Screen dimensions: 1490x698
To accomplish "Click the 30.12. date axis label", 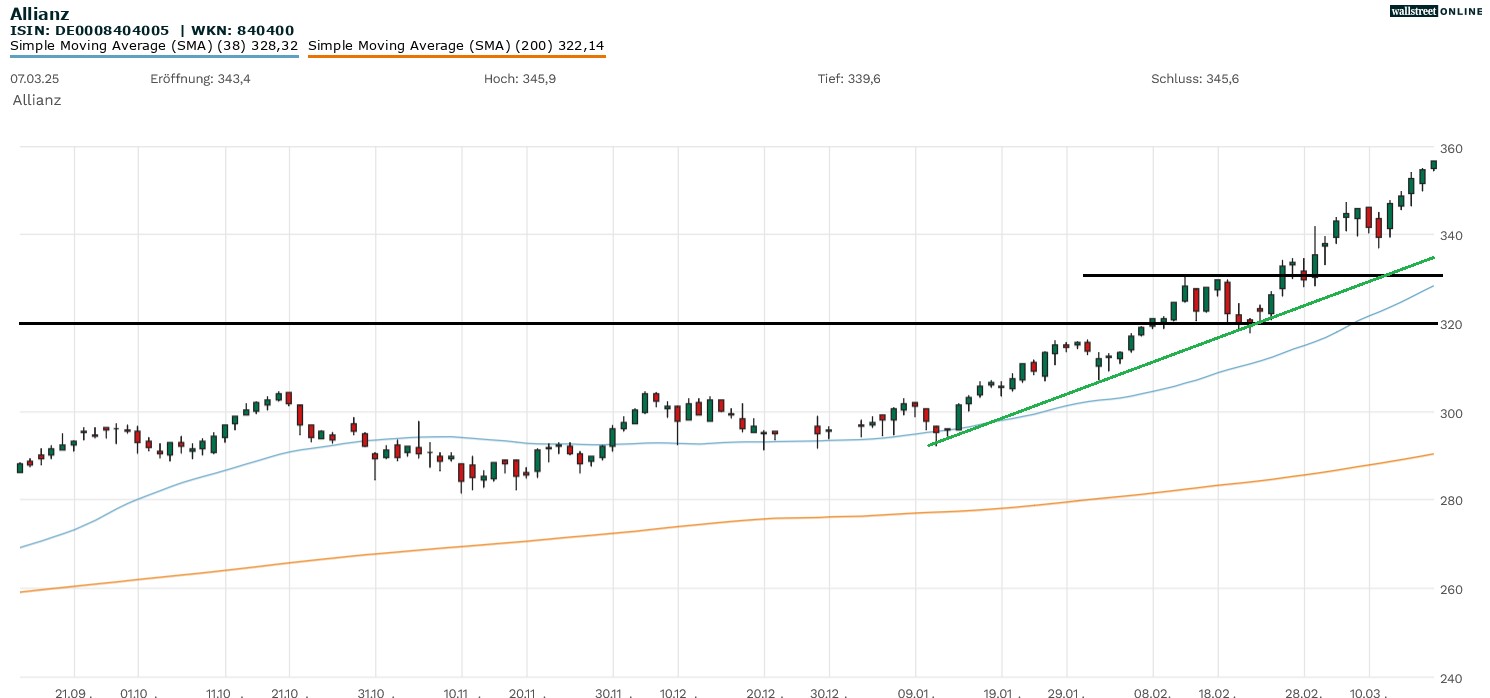I will (828, 693).
